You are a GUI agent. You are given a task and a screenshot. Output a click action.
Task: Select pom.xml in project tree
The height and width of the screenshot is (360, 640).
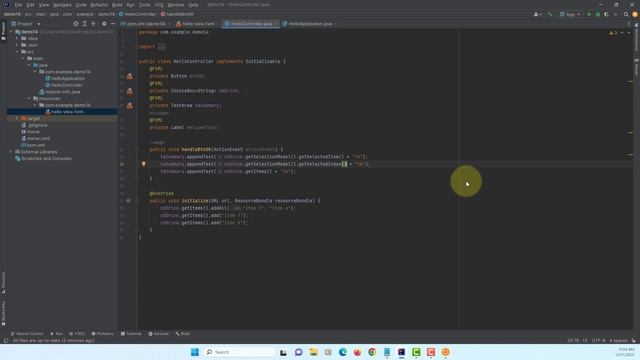click(33, 145)
